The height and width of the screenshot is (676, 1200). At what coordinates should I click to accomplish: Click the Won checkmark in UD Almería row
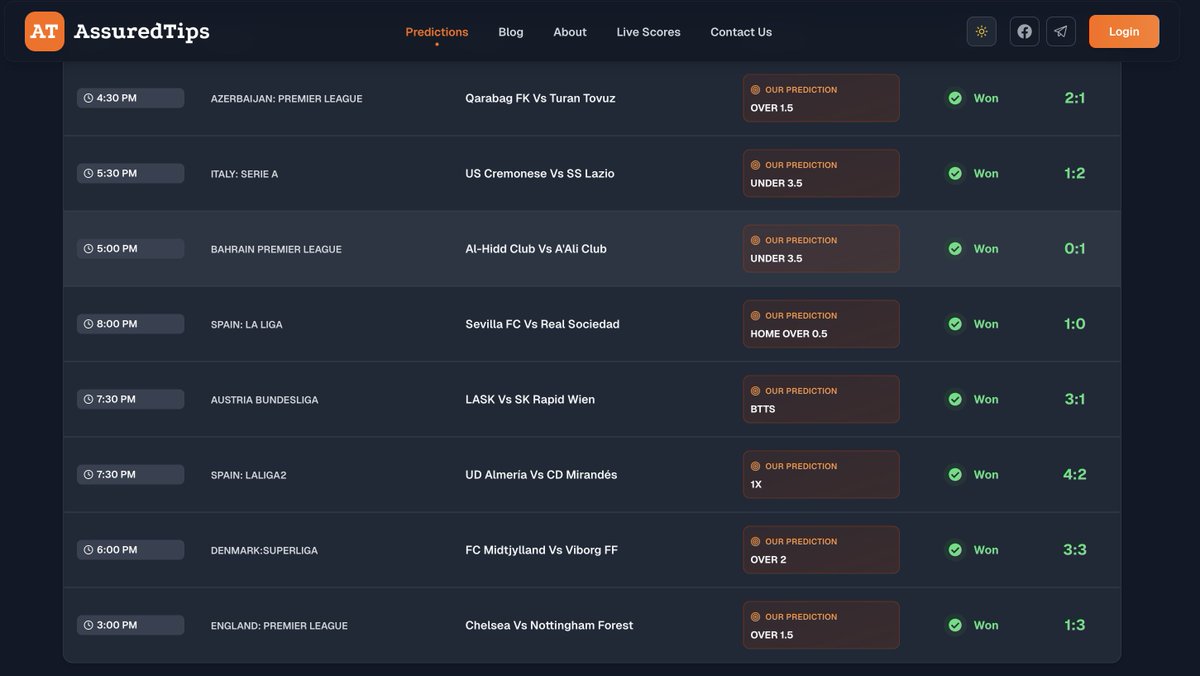pyautogui.click(x=955, y=474)
